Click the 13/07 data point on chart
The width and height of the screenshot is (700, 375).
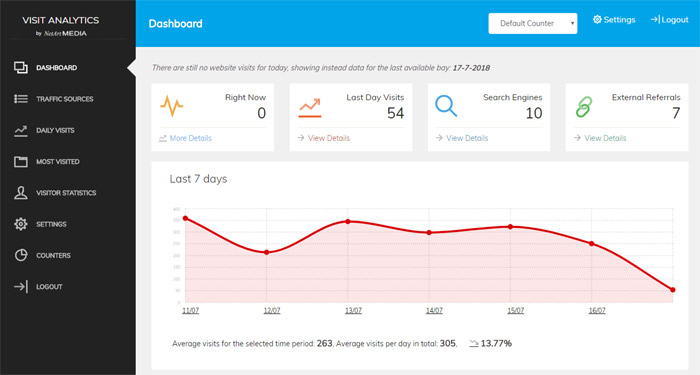[x=348, y=221]
